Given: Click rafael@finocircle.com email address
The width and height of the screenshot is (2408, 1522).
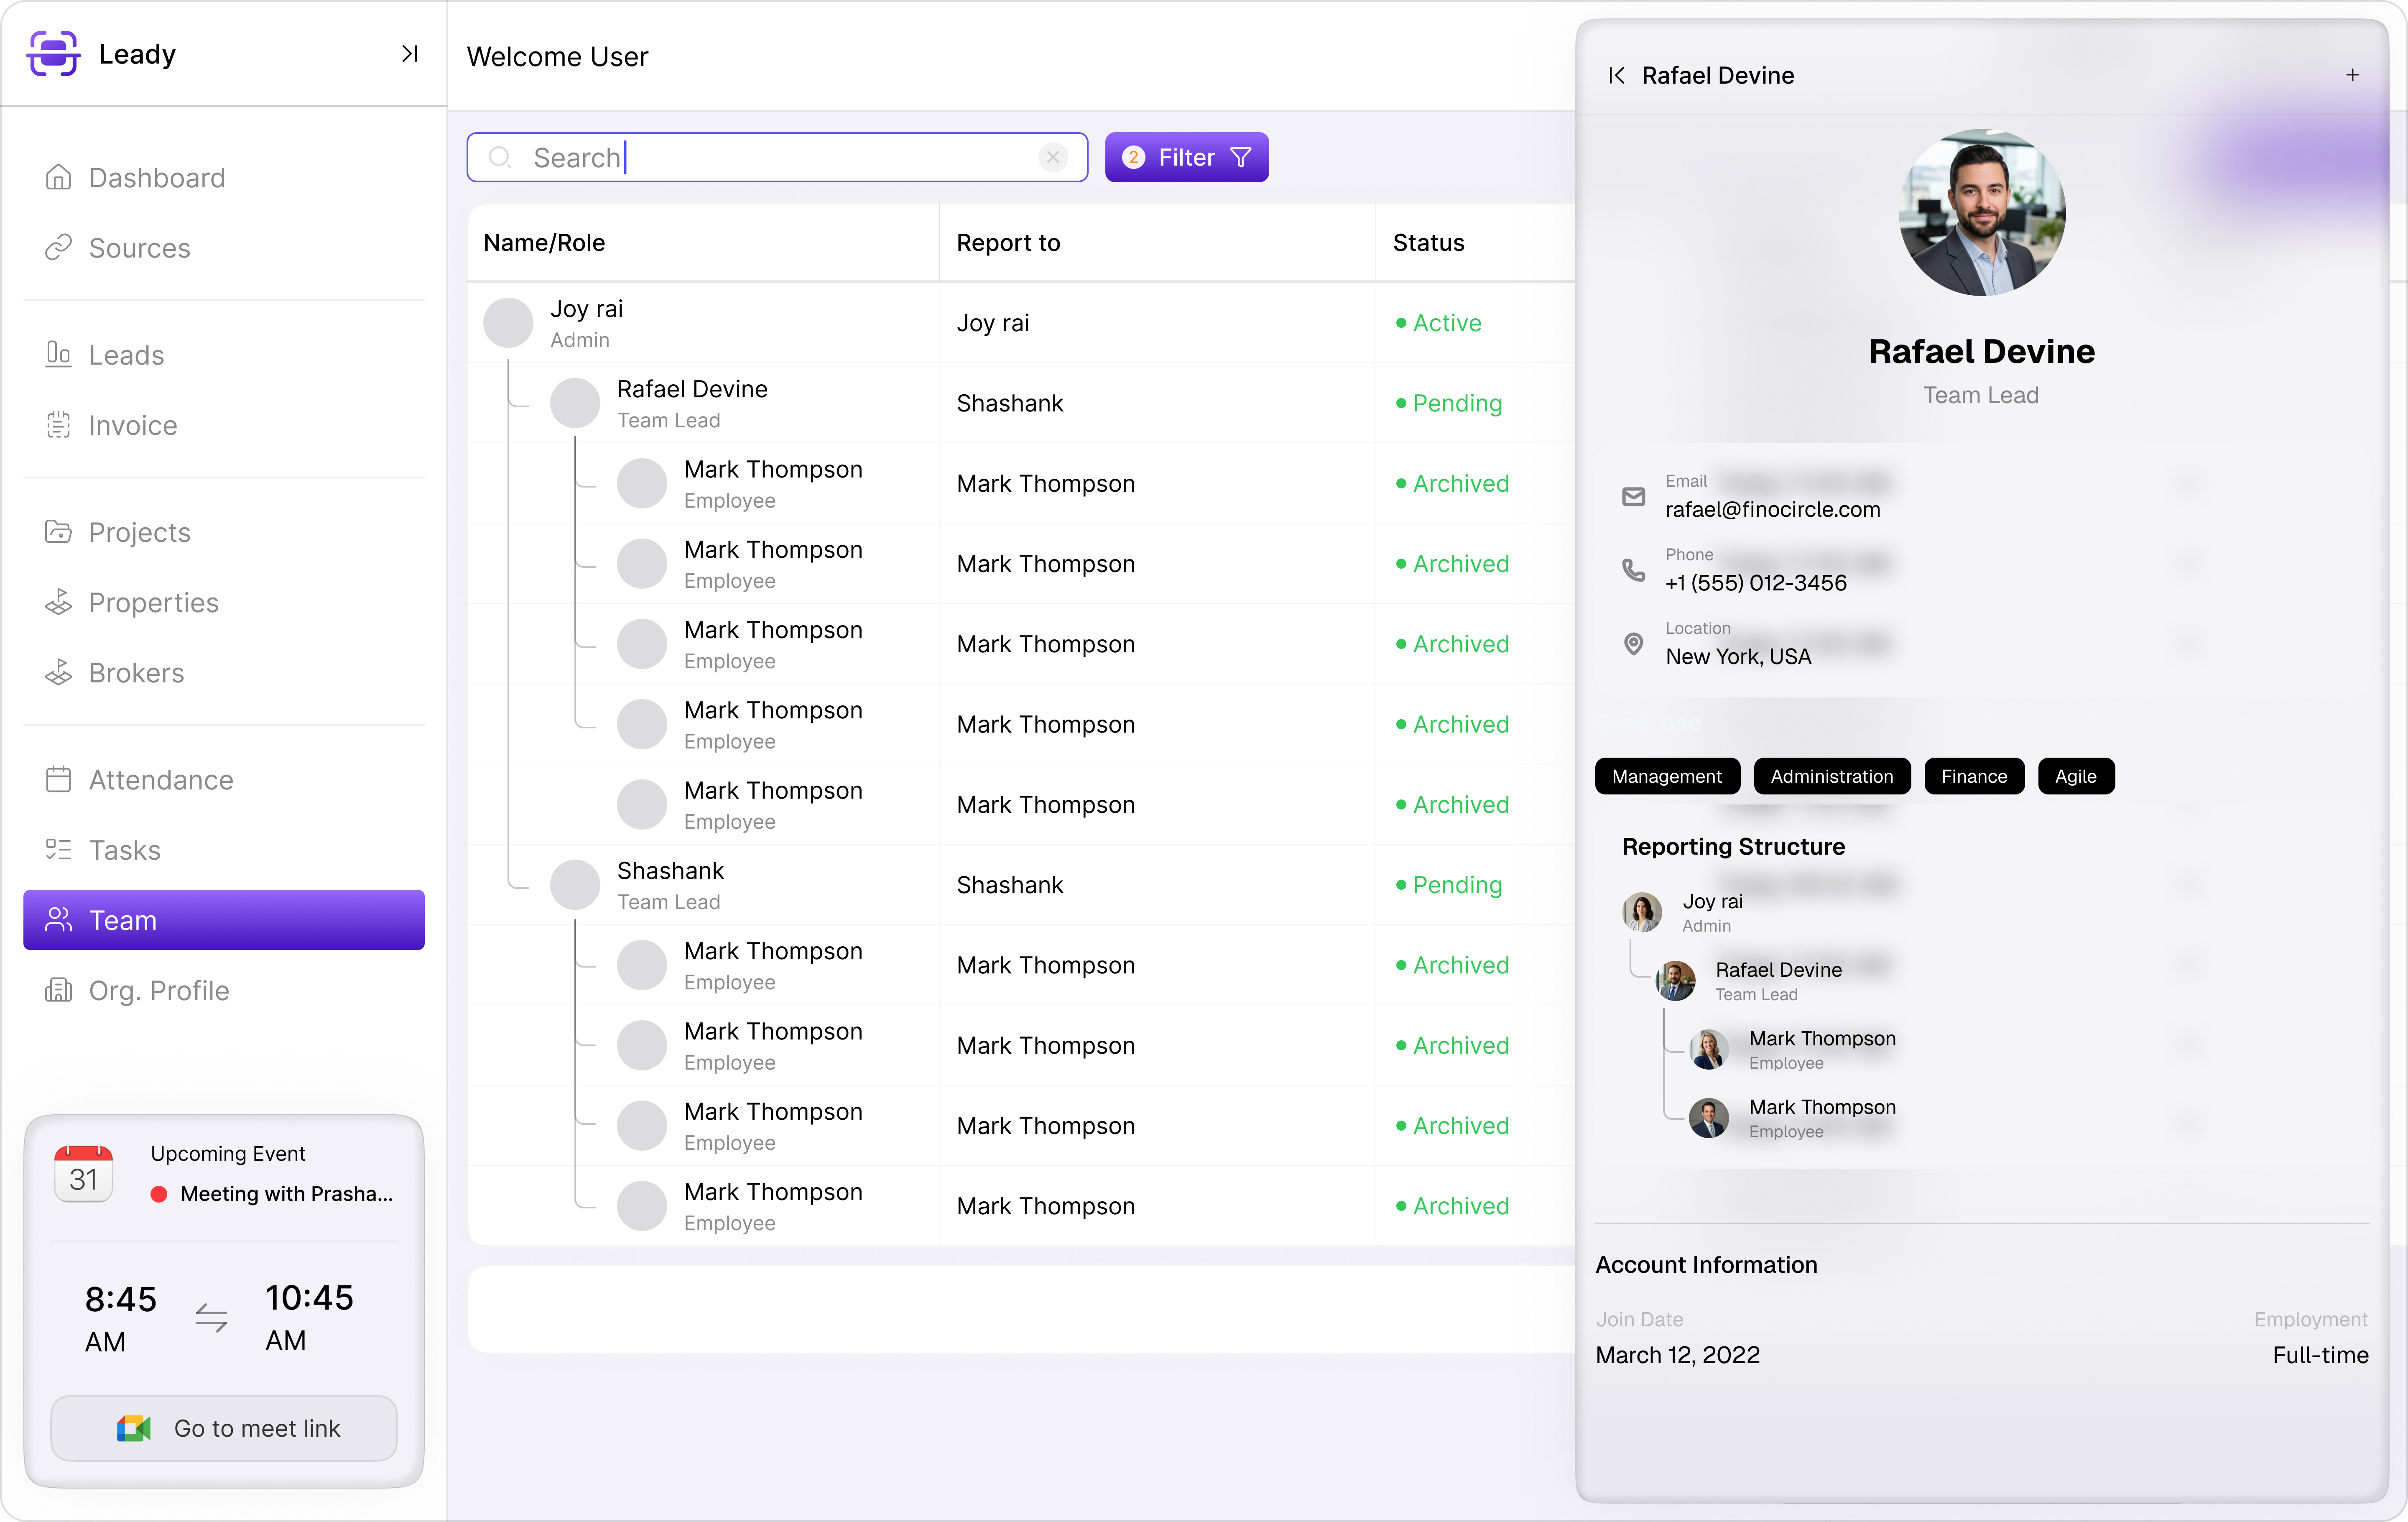Looking at the screenshot, I should [x=1772, y=510].
